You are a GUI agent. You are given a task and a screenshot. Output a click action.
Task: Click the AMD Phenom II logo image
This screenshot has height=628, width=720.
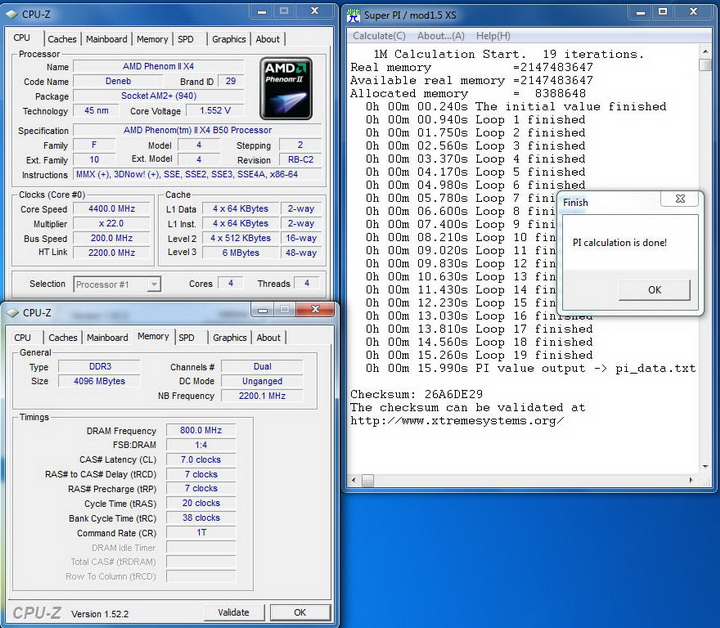286,88
